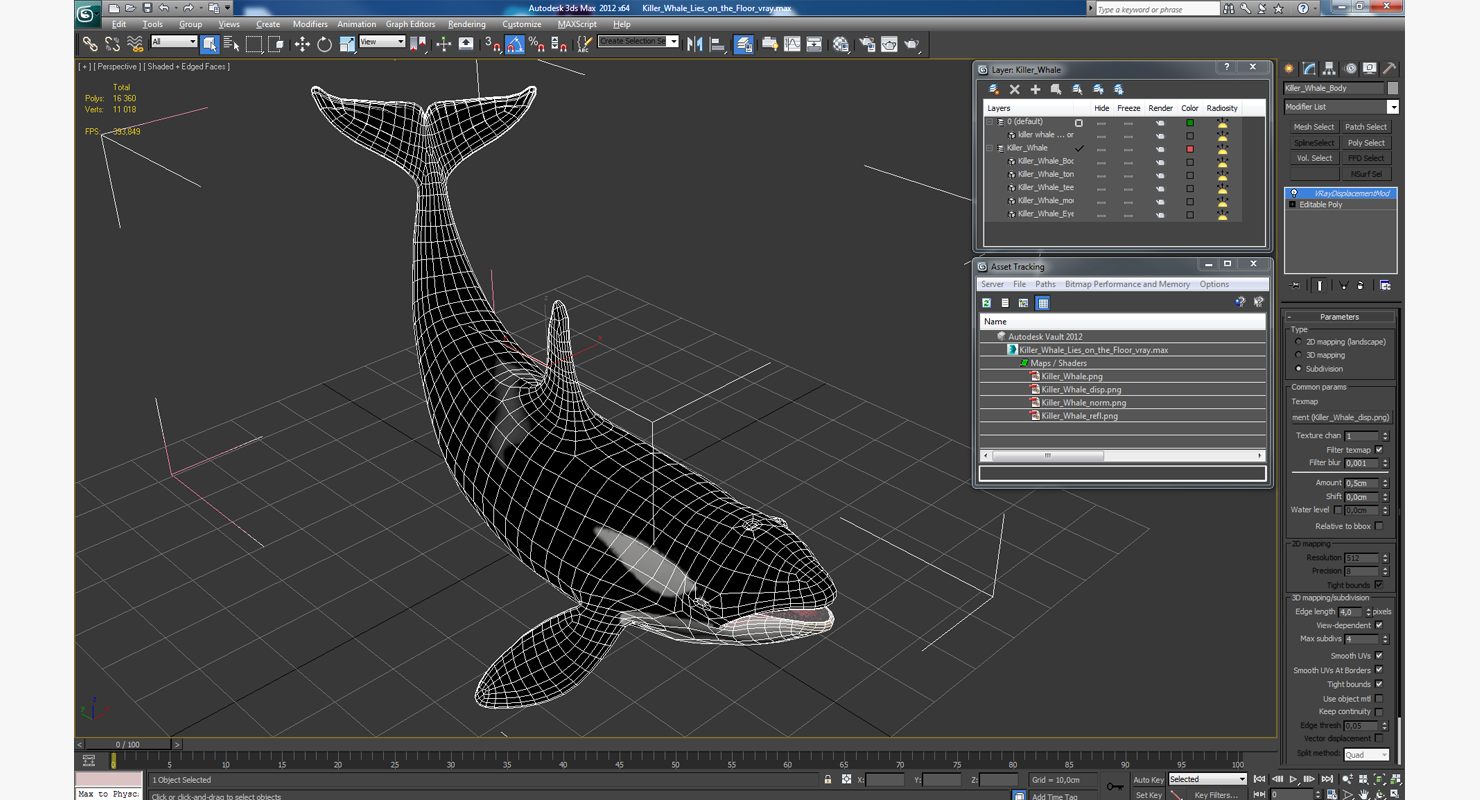This screenshot has width=1480, height=800.
Task: Activate the Select Object tool
Action: coord(210,44)
